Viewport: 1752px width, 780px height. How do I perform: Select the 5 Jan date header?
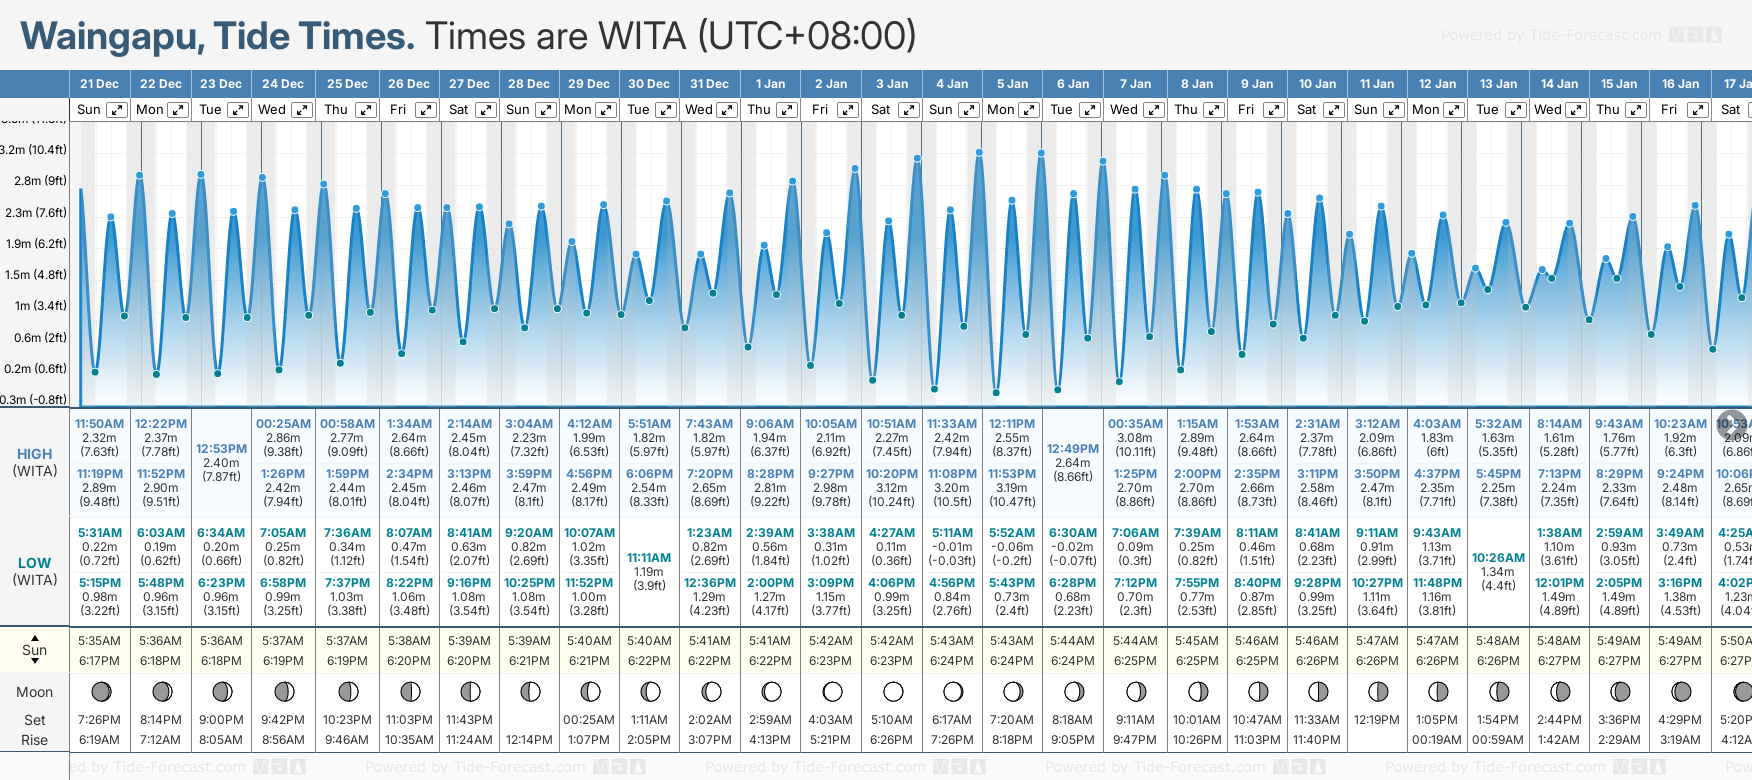pos(1012,84)
